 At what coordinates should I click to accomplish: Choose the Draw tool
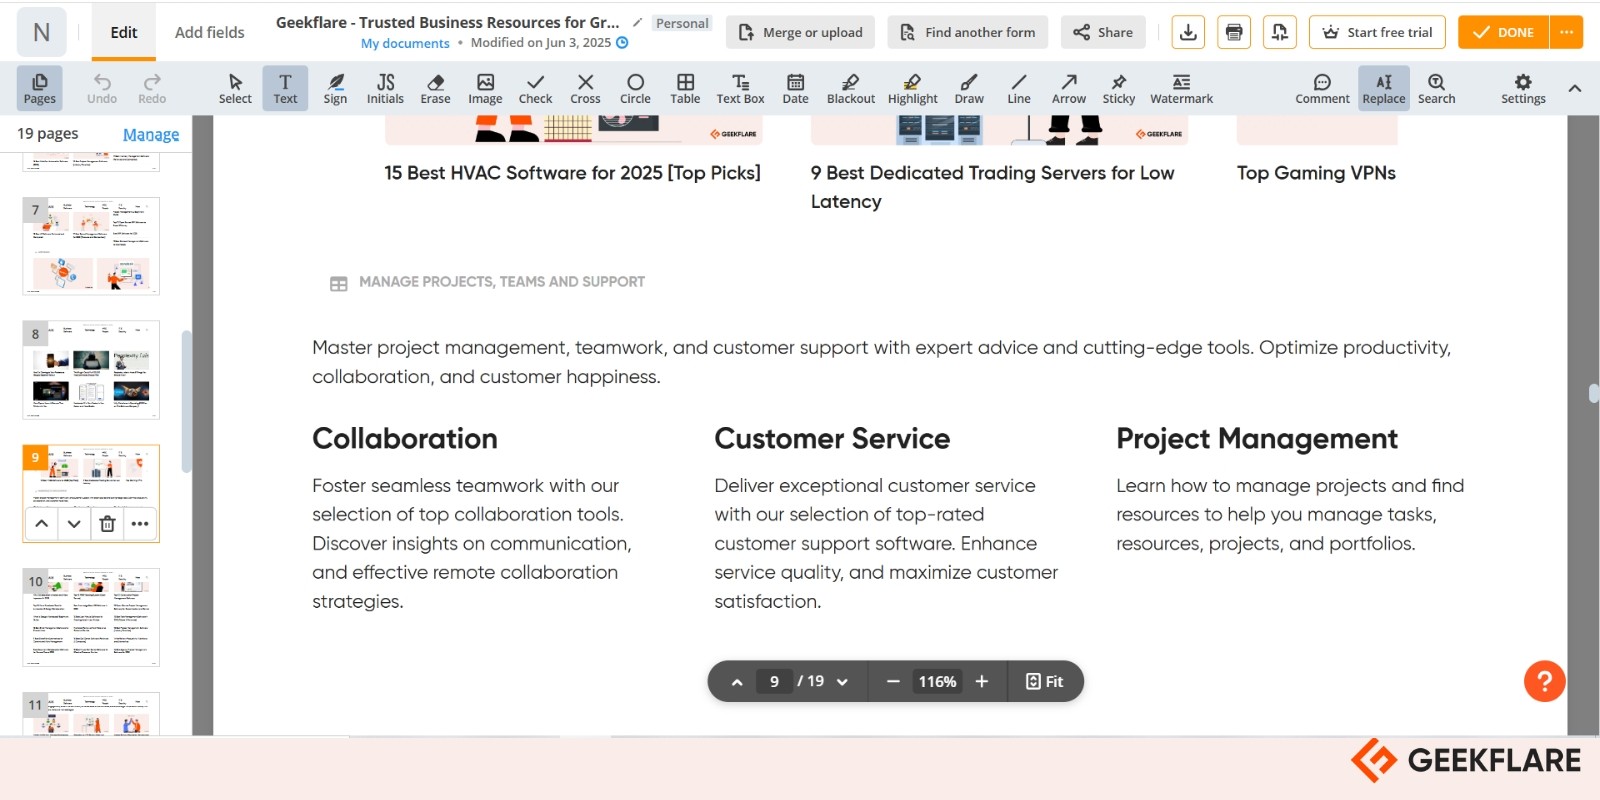coord(969,88)
